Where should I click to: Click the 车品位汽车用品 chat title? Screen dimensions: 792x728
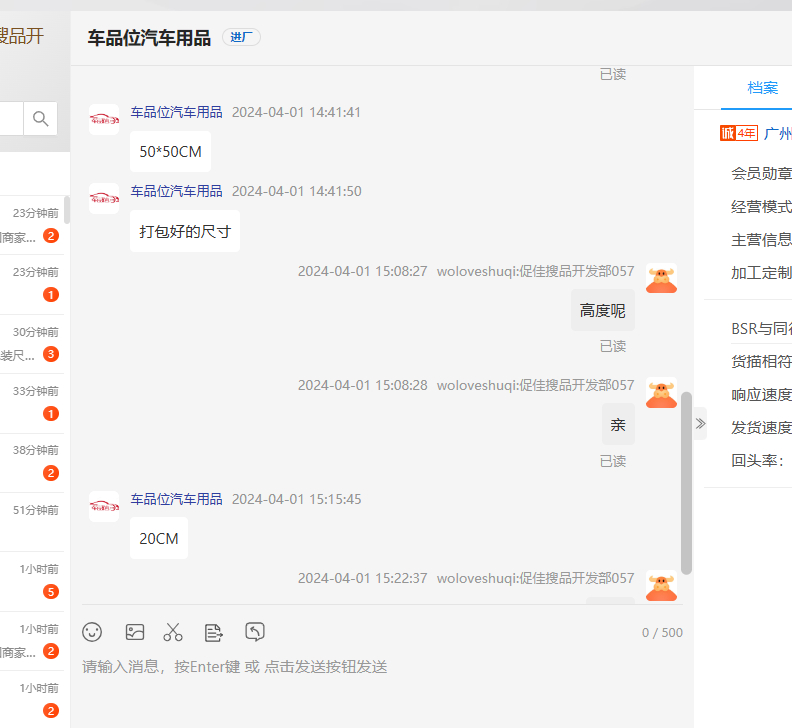click(x=149, y=38)
